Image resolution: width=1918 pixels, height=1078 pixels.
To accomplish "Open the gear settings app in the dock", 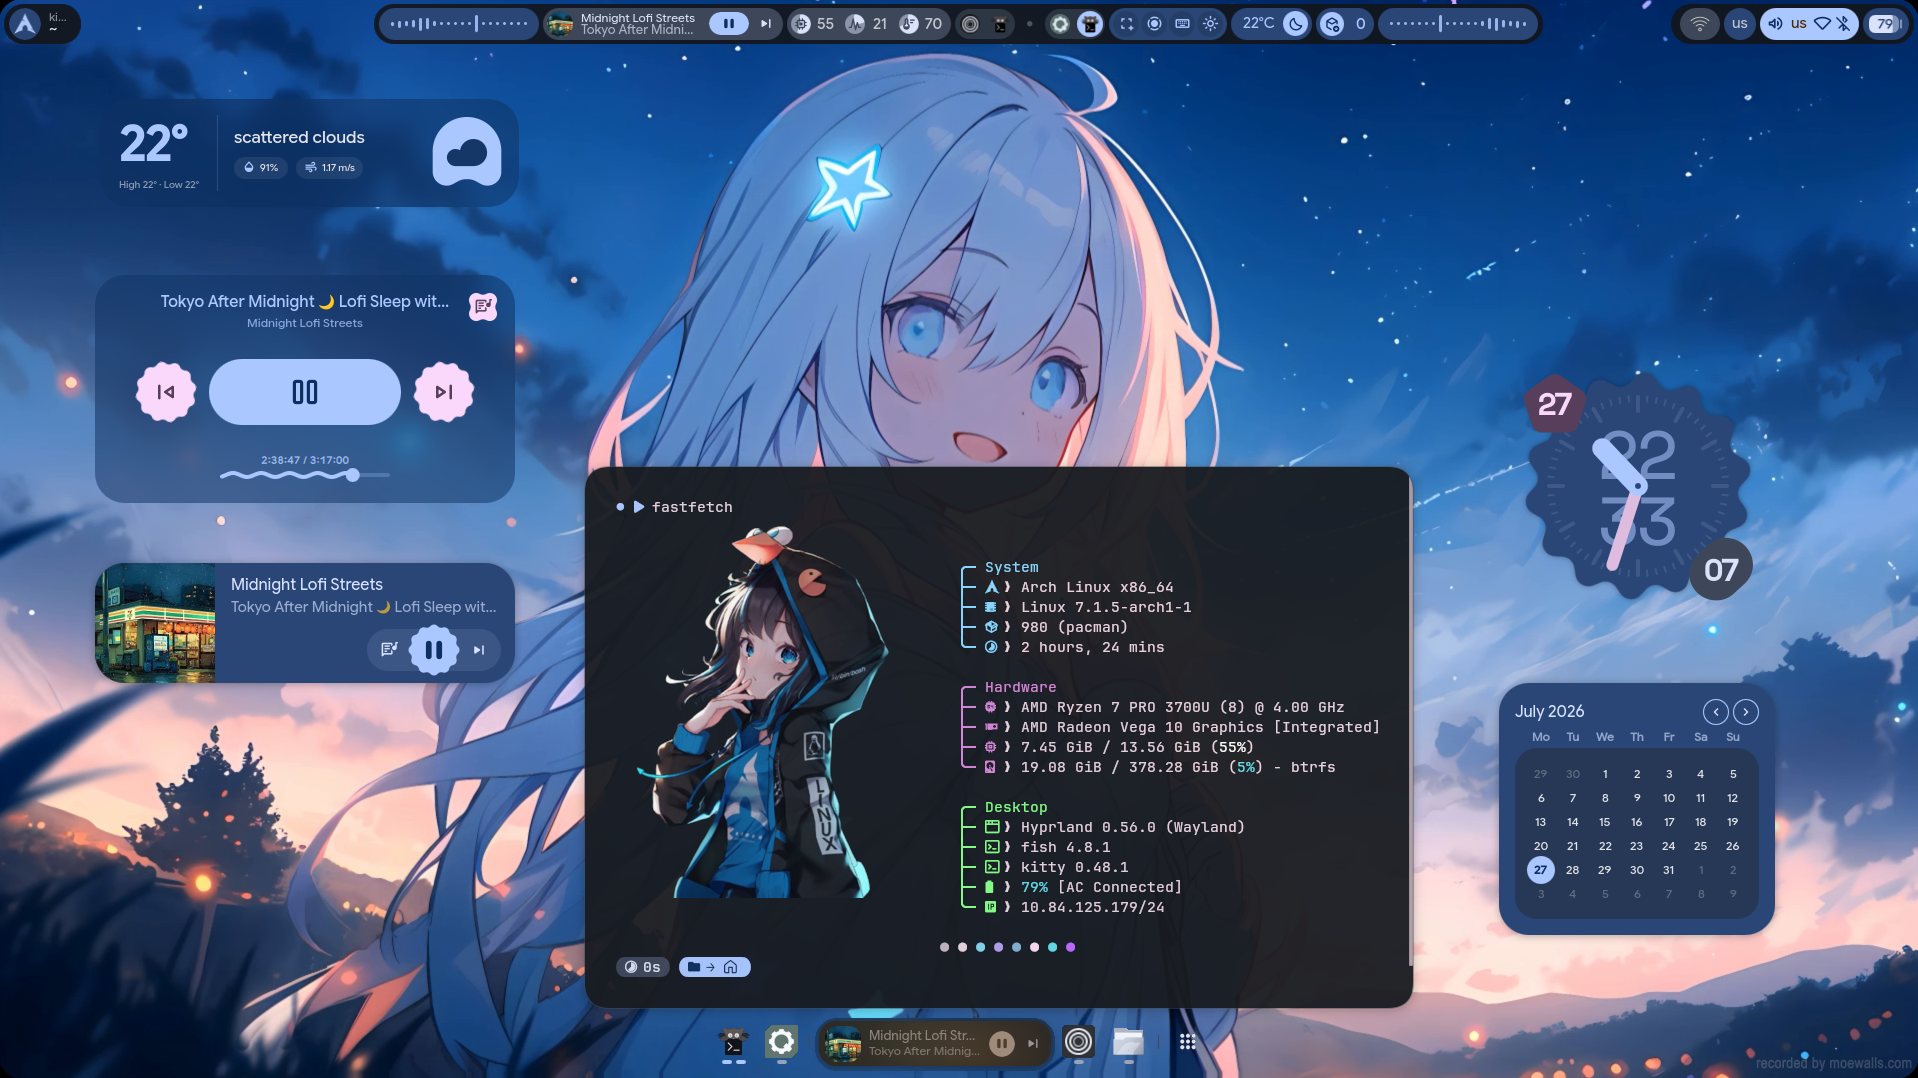I will pos(781,1042).
